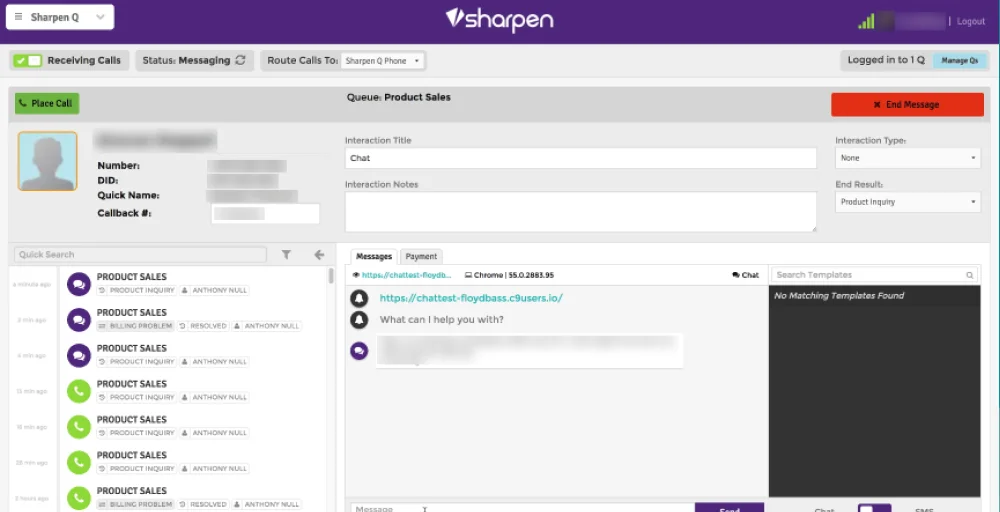Click ANTHONY NULL tag in the '13 min ago' entry
Screen dimensions: 1000x512
[x=214, y=397]
